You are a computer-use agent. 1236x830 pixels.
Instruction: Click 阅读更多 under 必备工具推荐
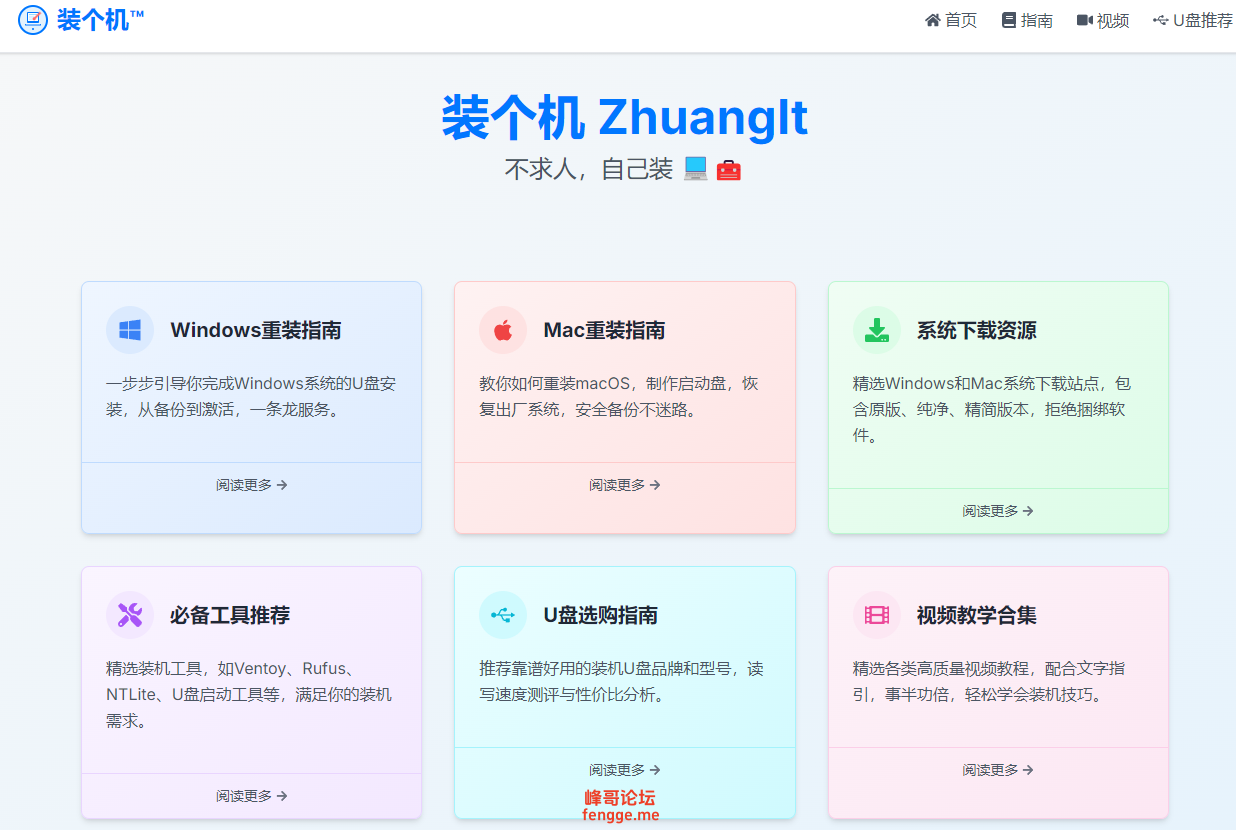point(252,796)
